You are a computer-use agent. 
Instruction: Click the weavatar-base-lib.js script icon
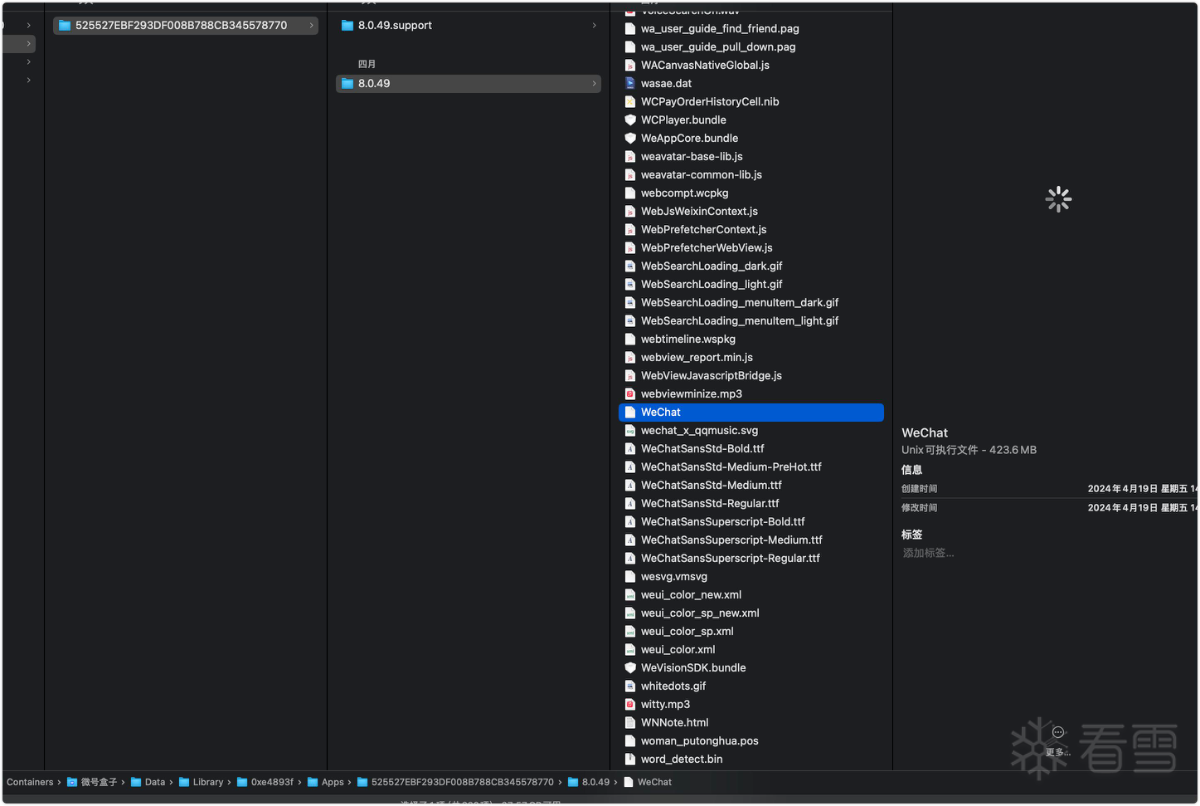coord(630,156)
